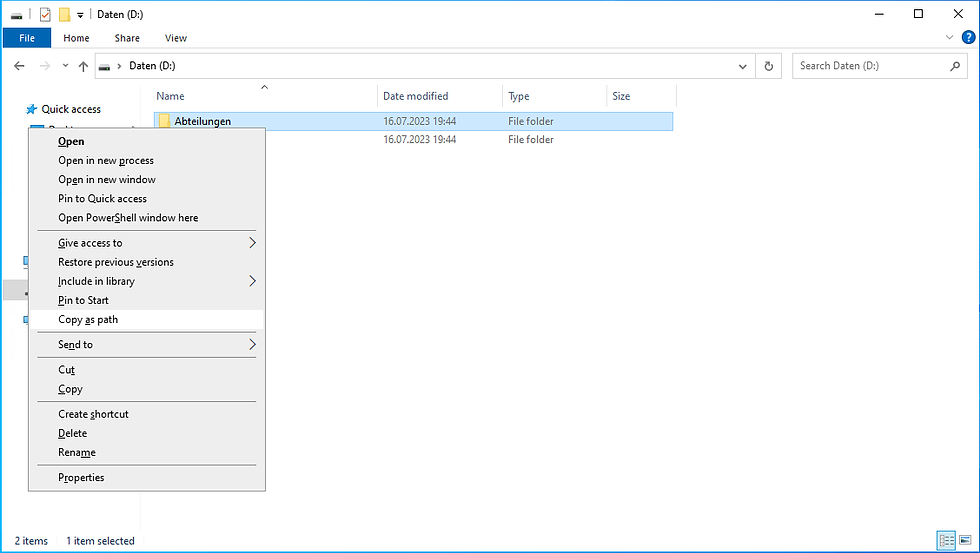Click the Forward navigation arrow
This screenshot has height=553, width=980.
(45, 66)
